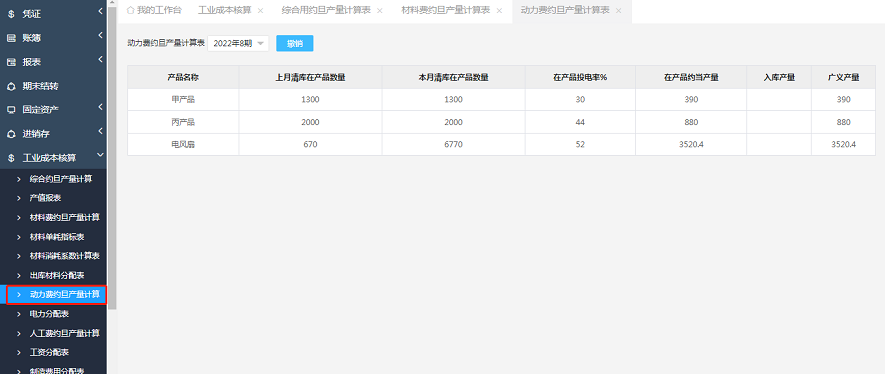
Task: Click the 在产品投电率% column header
Action: [580, 77]
